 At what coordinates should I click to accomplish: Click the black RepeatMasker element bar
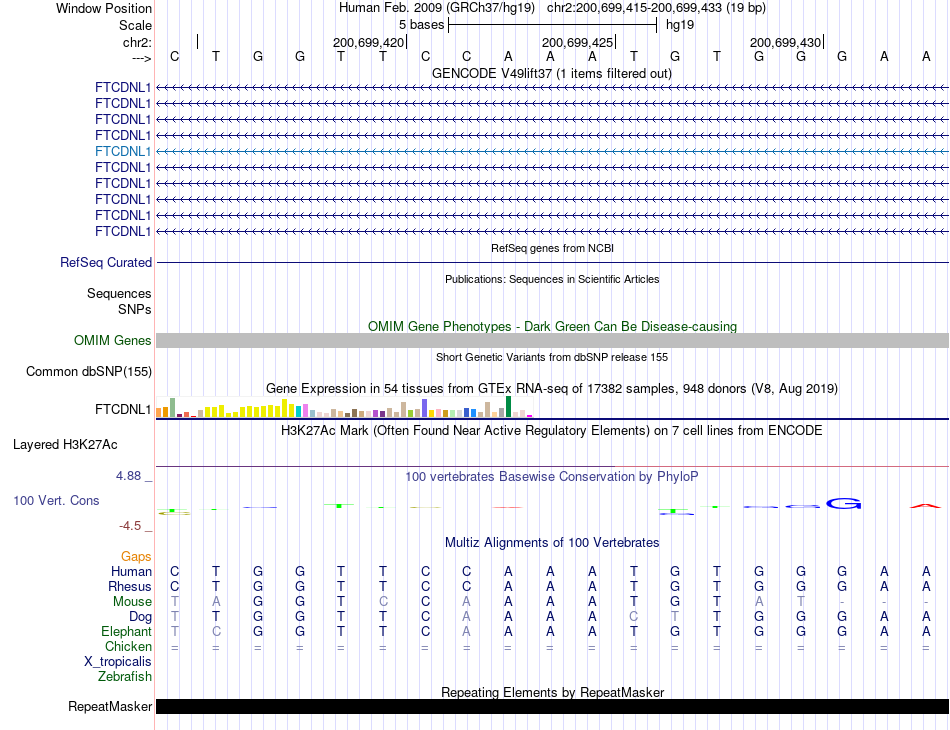[552, 706]
